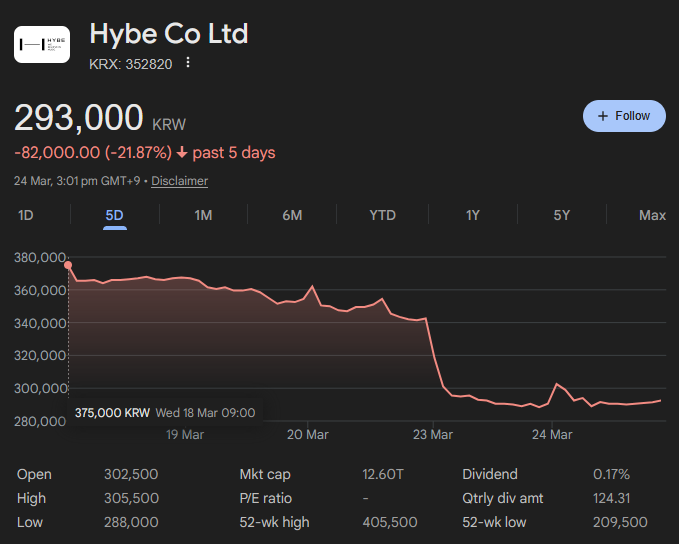
Task: Click the 20 Mar axis label
Action: 307,434
